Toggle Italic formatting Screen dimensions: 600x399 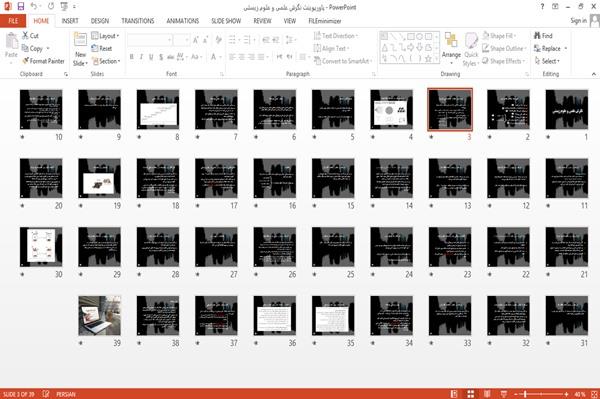[141, 57]
